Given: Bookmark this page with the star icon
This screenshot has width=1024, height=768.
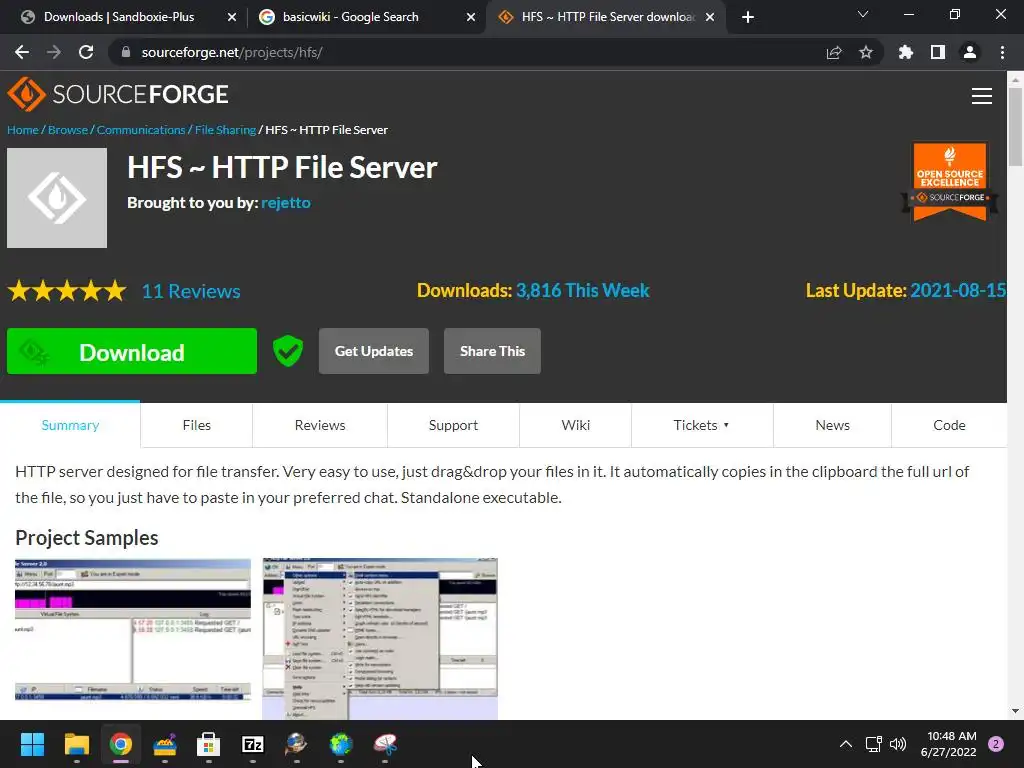Looking at the screenshot, I should [x=866, y=52].
